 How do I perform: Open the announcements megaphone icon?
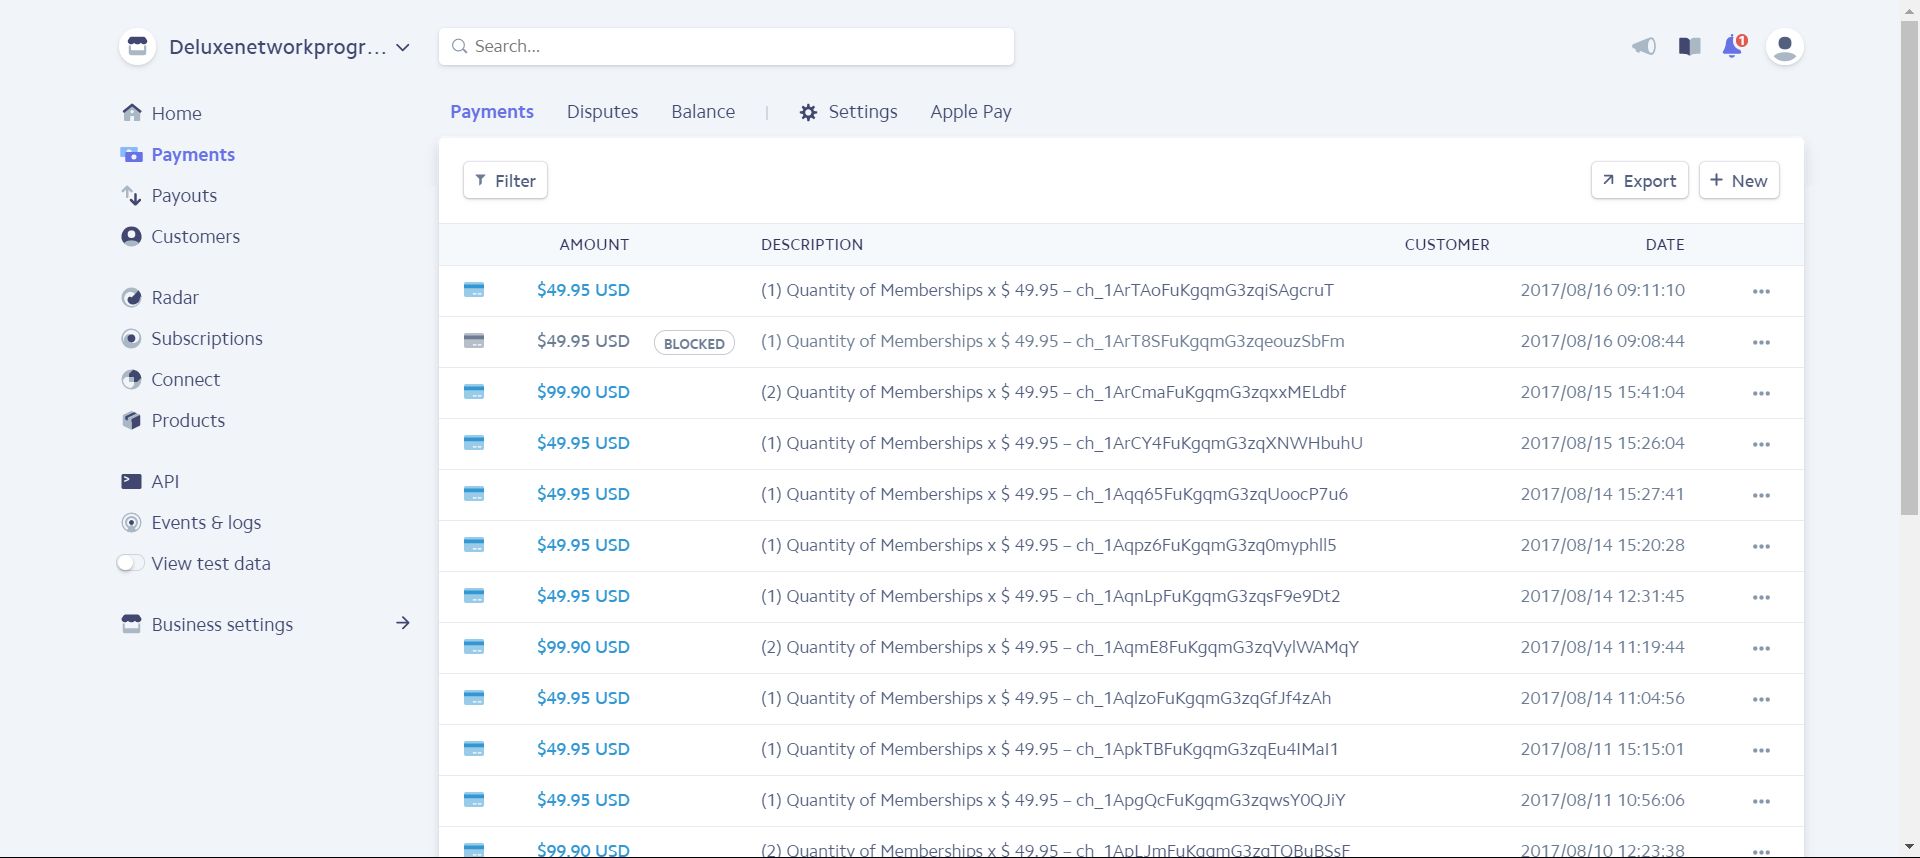pos(1643,47)
